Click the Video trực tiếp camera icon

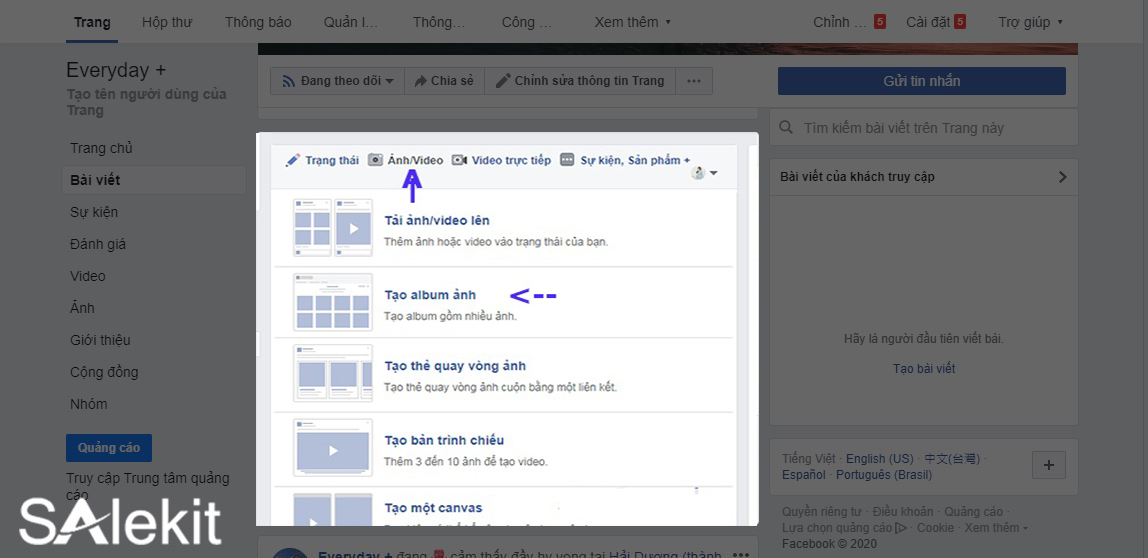[459, 160]
